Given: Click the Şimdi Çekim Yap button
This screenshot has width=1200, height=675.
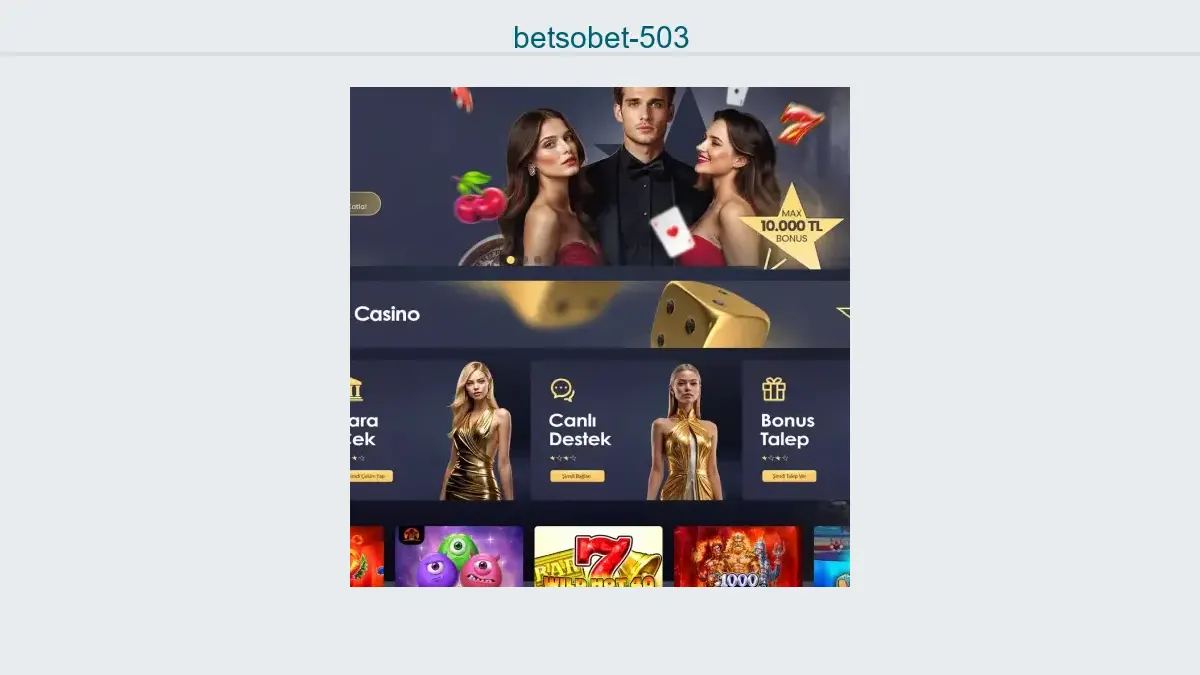Looking at the screenshot, I should point(371,476).
